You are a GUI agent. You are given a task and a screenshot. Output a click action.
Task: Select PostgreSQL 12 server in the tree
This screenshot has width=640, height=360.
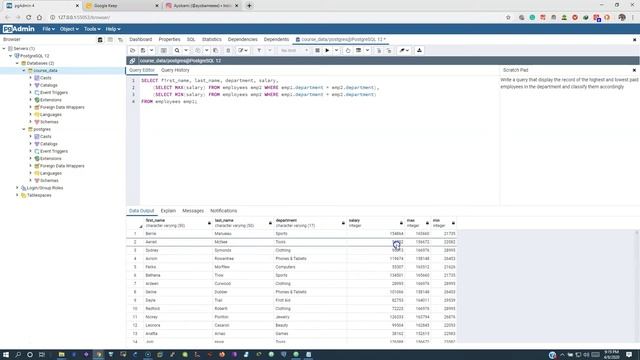[x=35, y=56]
